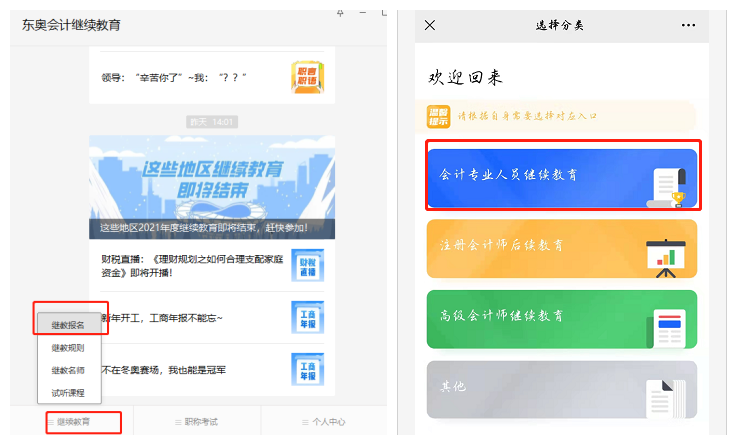Click the pin icon in chat window header
Image resolution: width=737 pixels, height=445 pixels.
[x=340, y=14]
